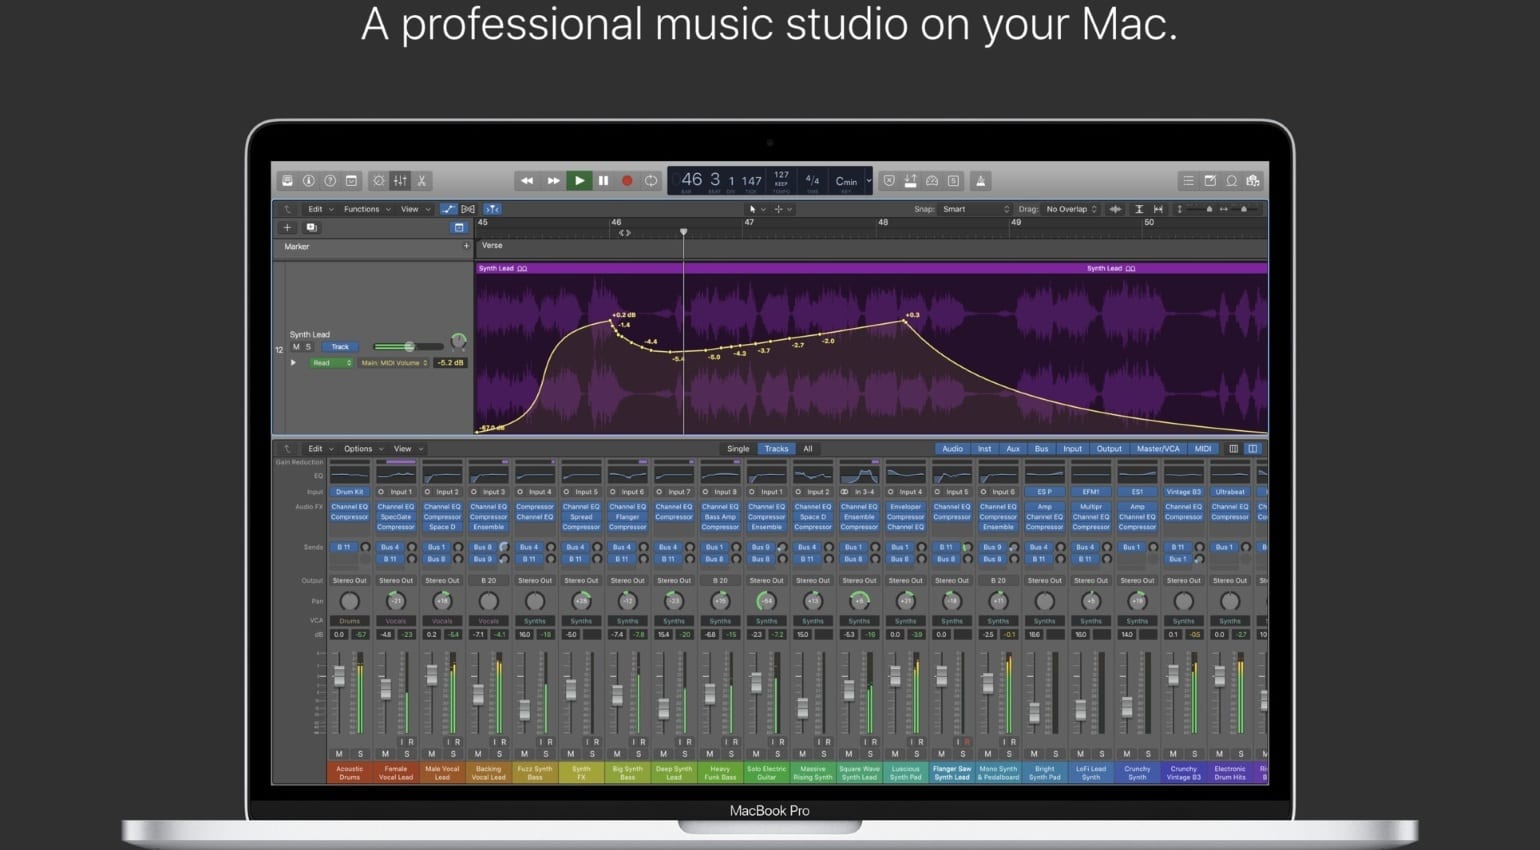Screen dimensions: 1540x850
Task: Open the Functions menu
Action: pyautogui.click(x=366, y=209)
